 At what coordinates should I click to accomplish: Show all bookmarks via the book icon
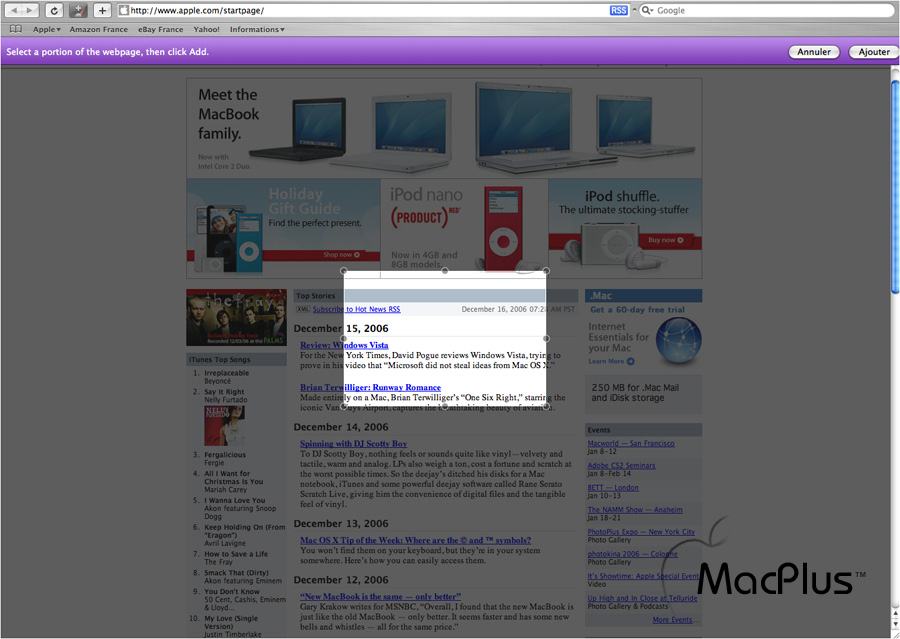tap(15, 29)
